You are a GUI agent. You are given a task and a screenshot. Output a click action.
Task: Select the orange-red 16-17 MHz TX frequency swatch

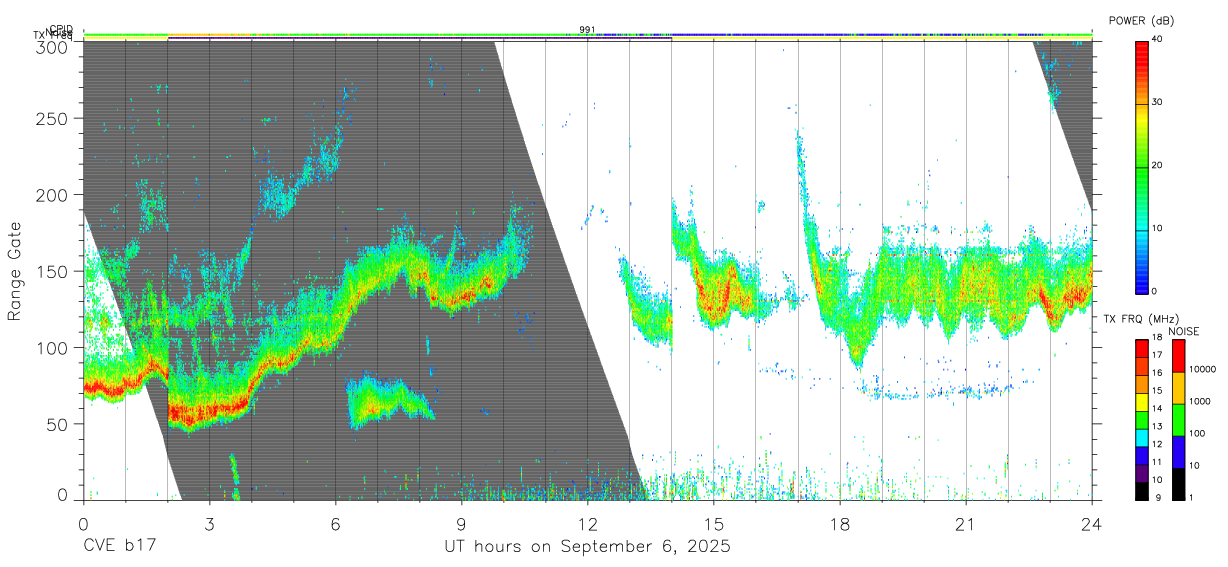click(1140, 367)
